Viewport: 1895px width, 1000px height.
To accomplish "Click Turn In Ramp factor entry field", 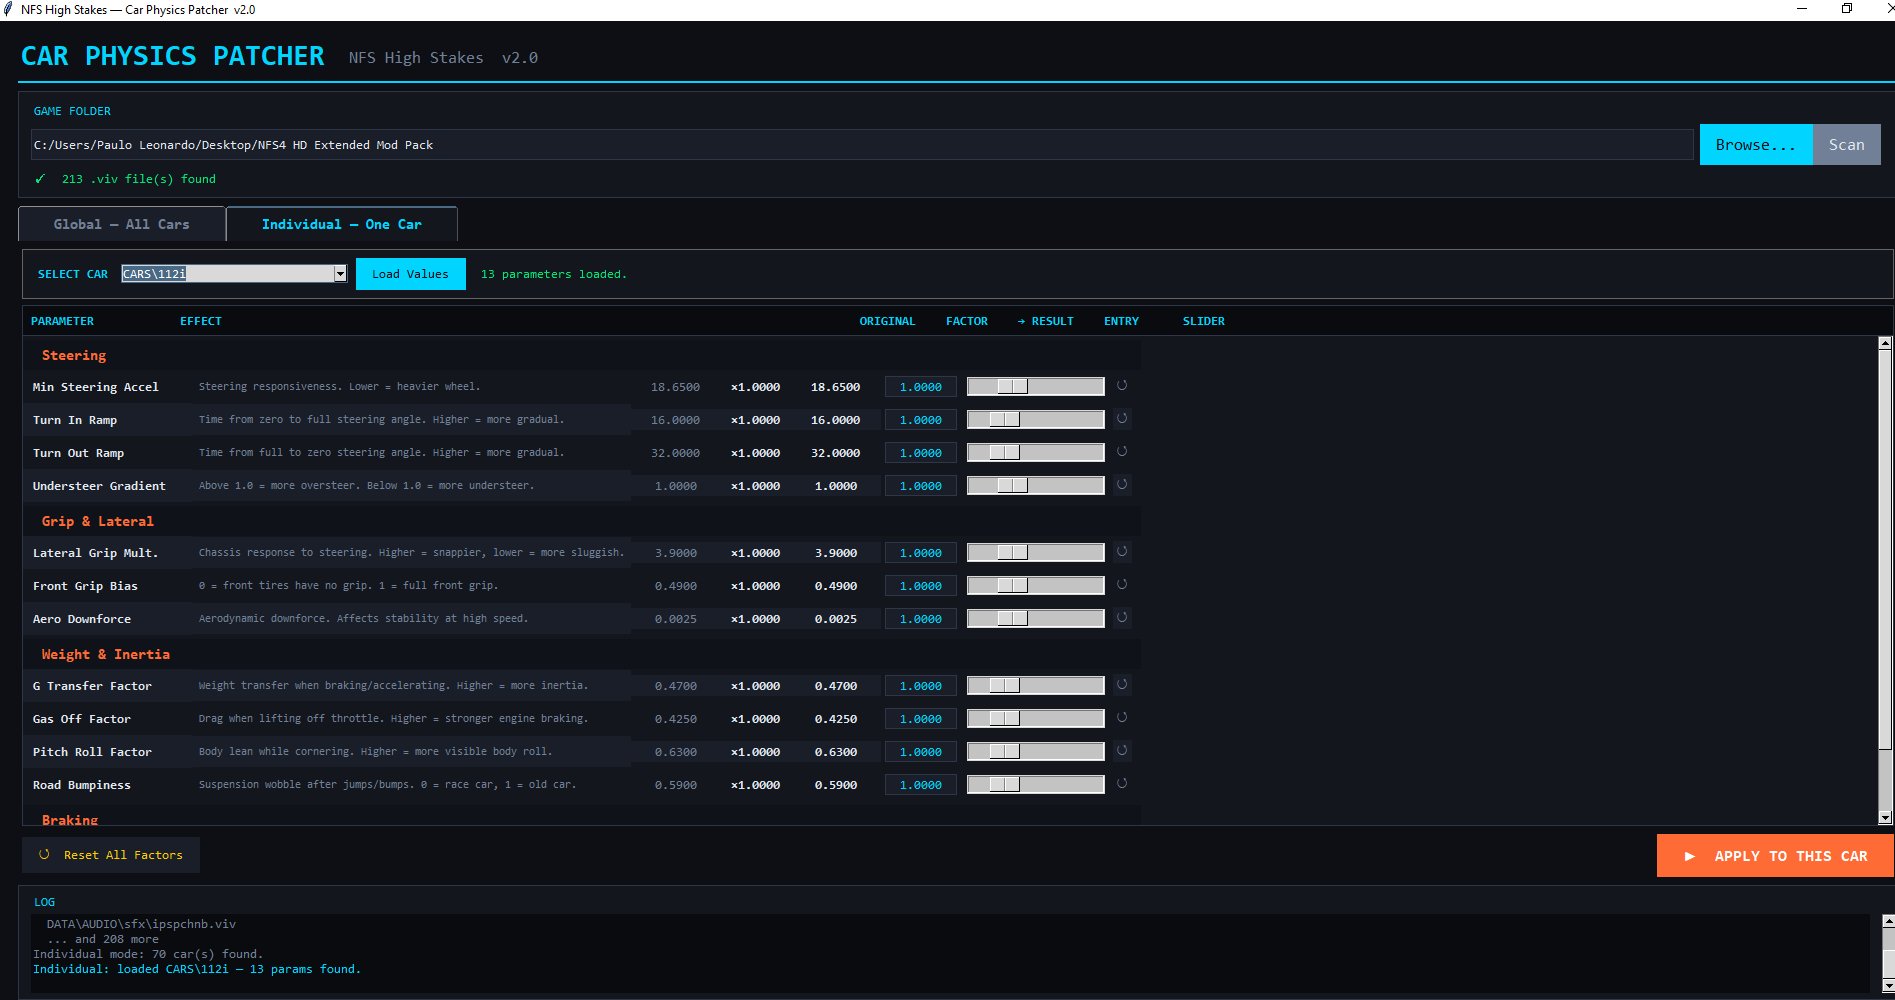I will pos(920,420).
